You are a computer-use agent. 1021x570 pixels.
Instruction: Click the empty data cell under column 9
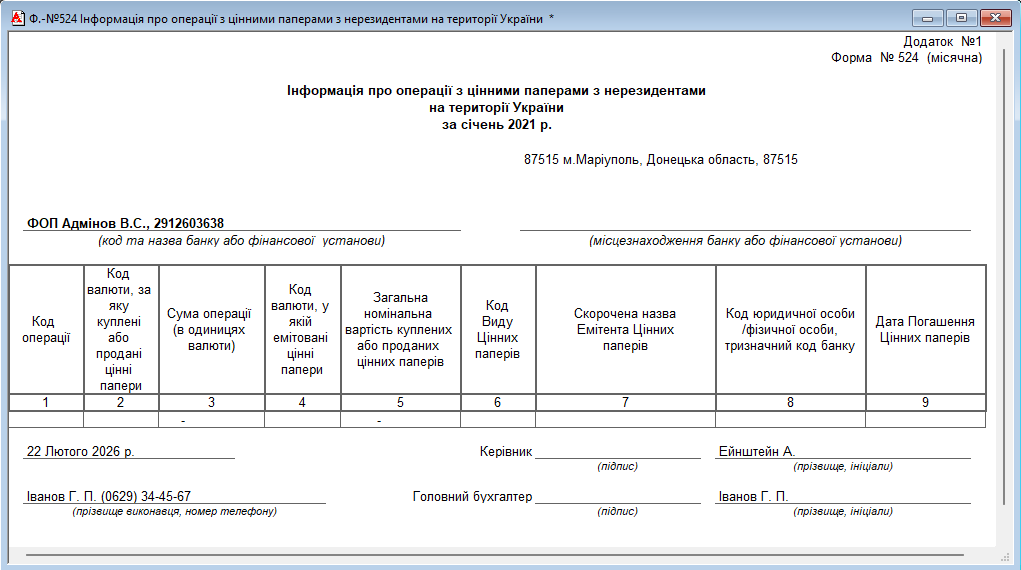(x=925, y=420)
